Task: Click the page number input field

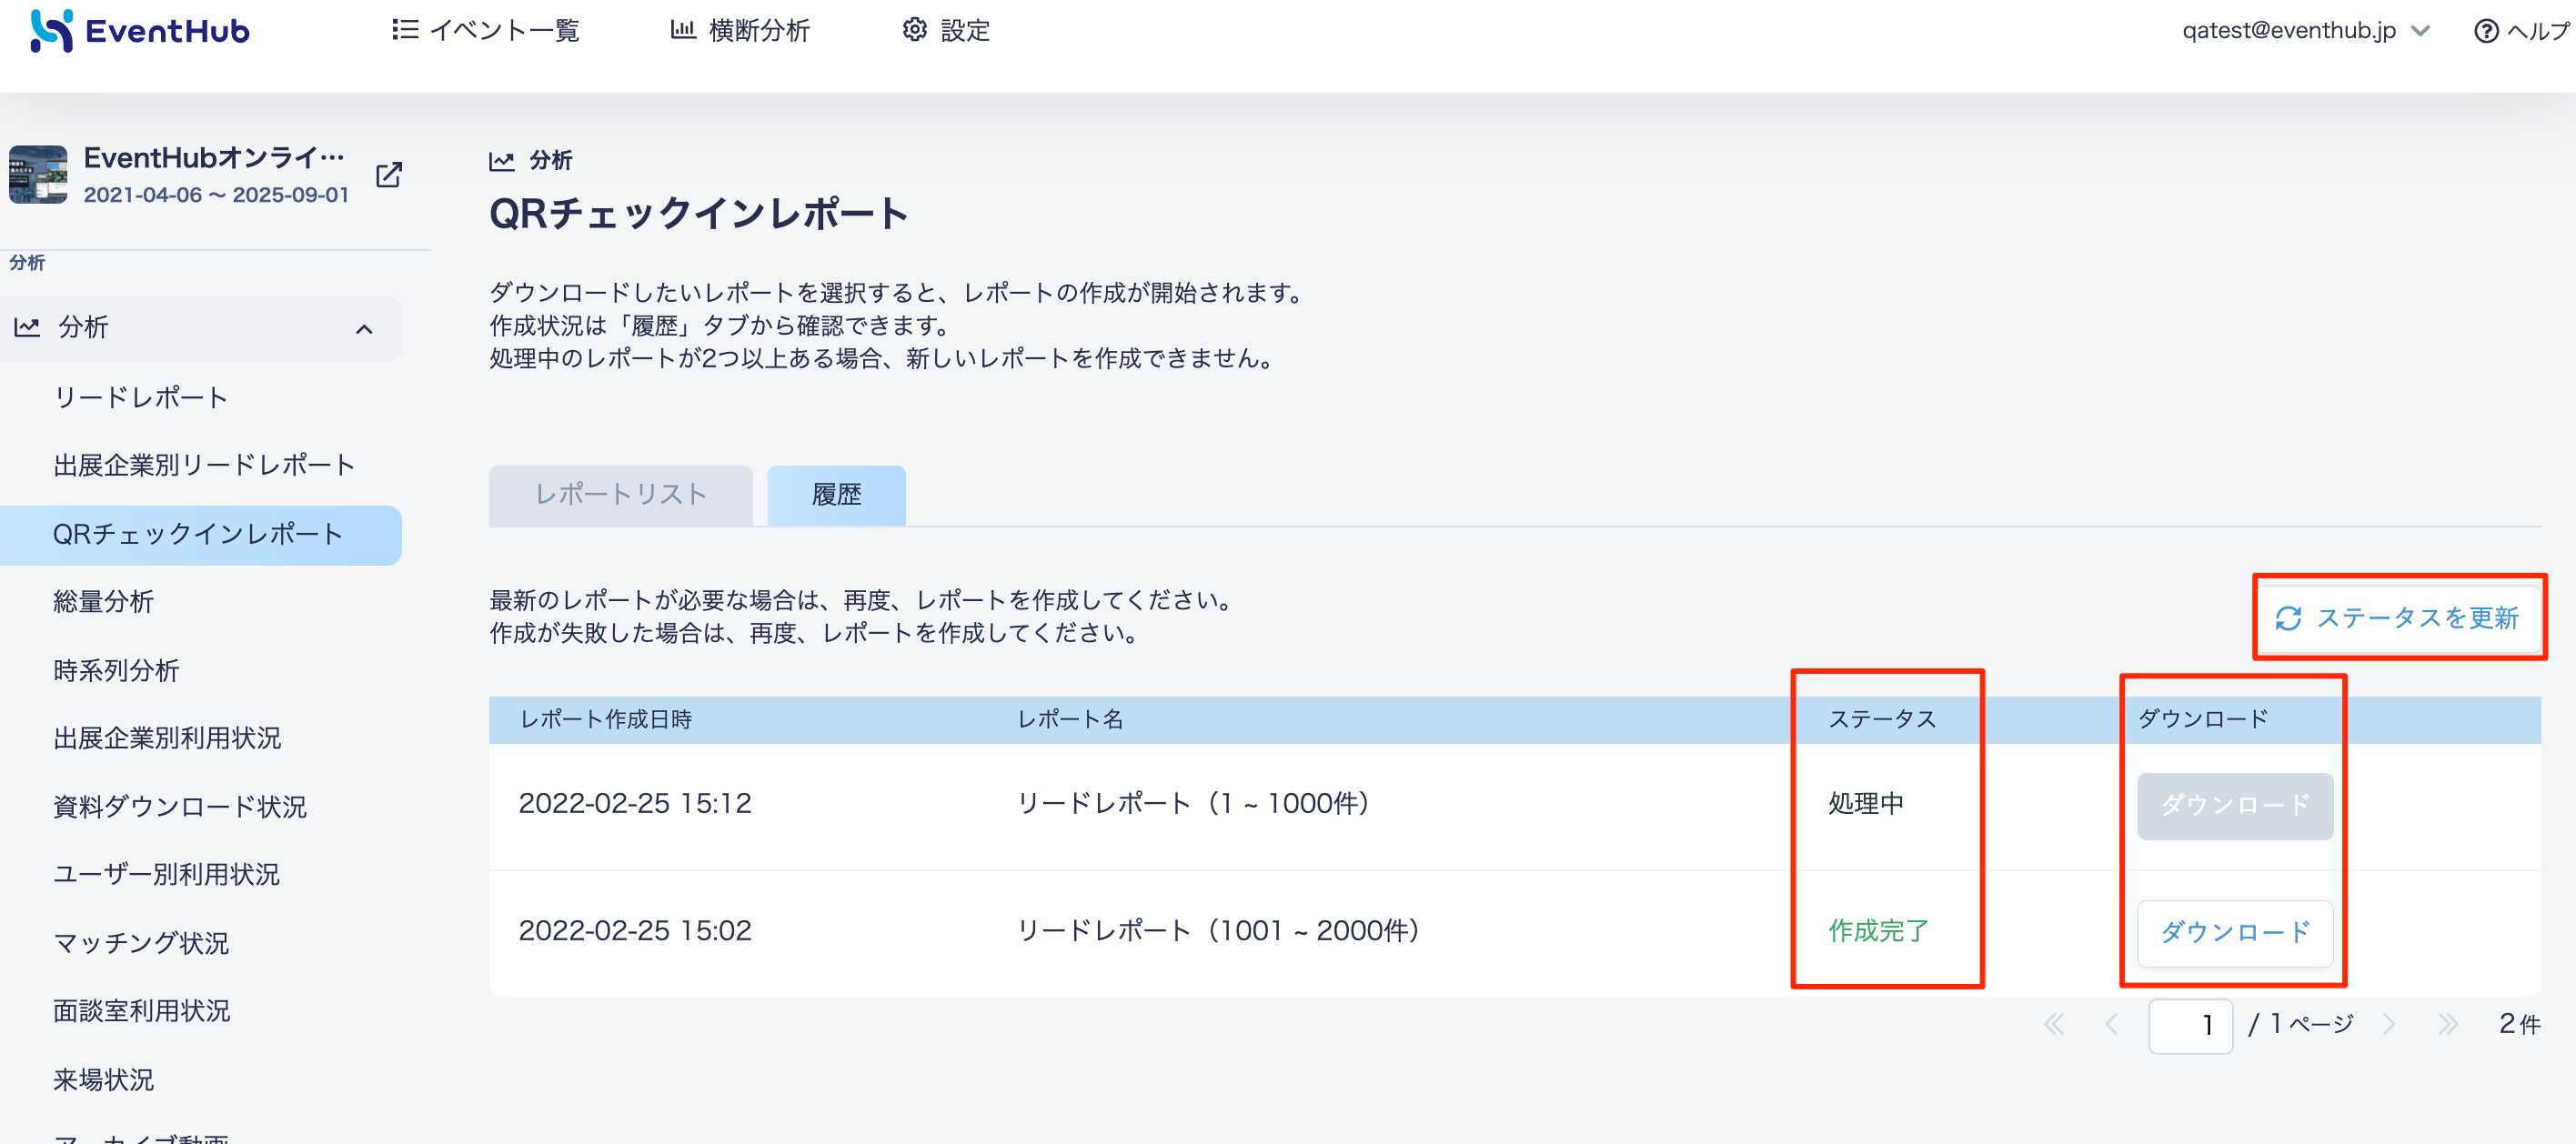Action: point(2190,1025)
